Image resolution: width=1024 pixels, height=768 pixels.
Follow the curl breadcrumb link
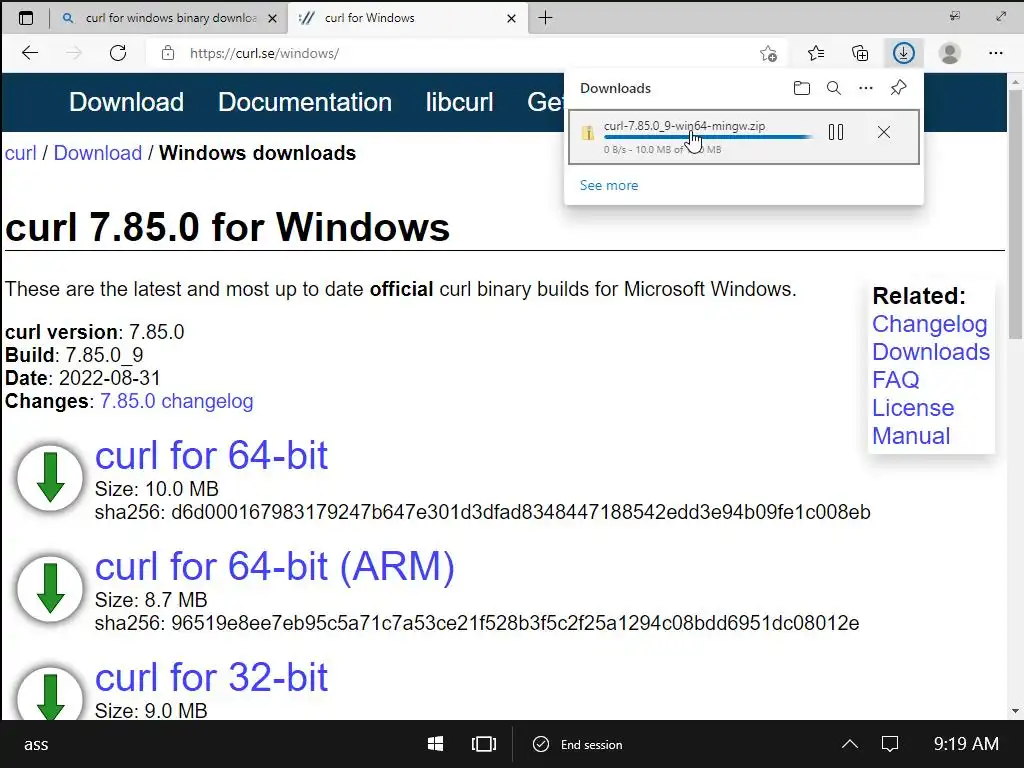[21, 153]
